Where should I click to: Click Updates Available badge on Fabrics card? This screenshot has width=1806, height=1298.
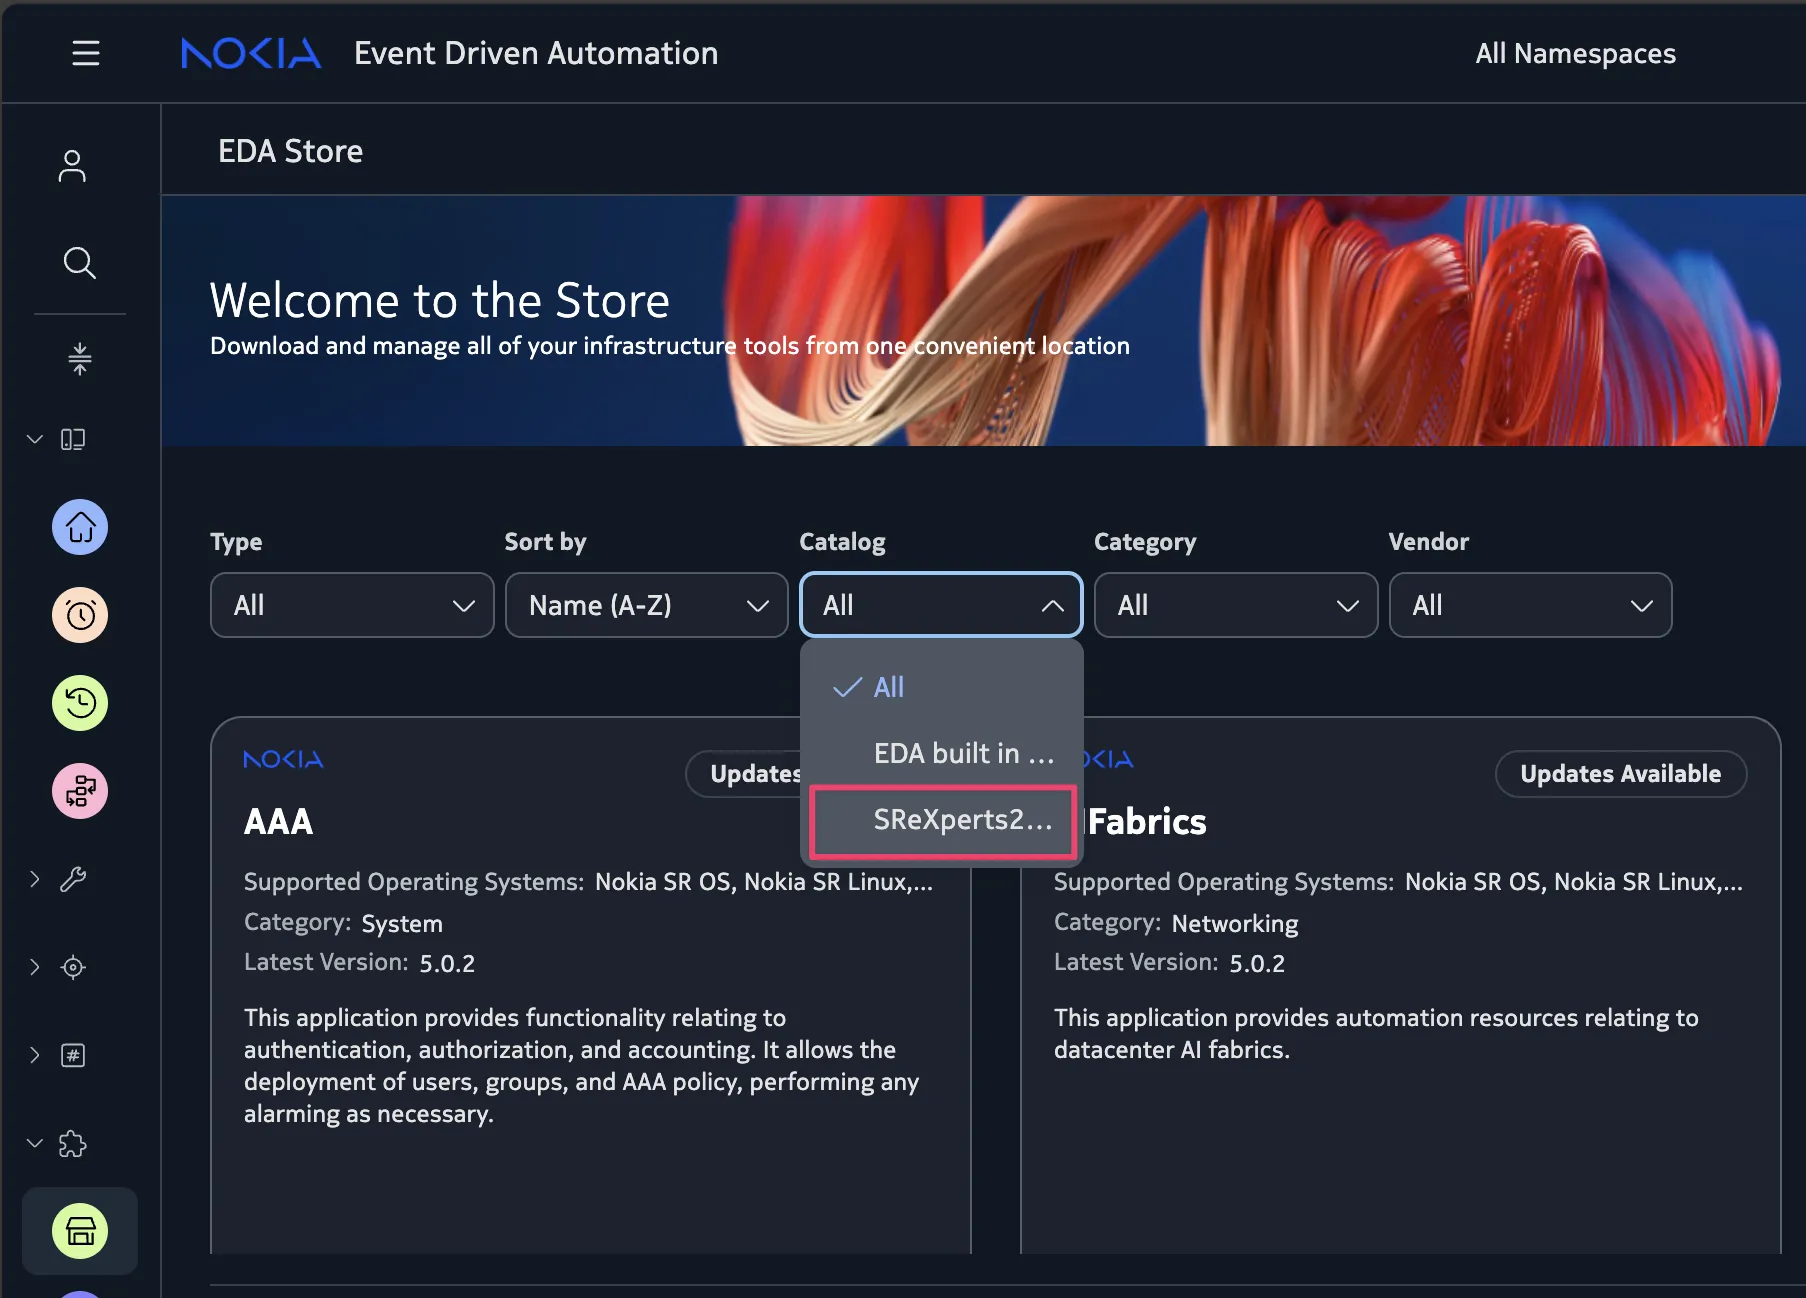click(x=1620, y=774)
